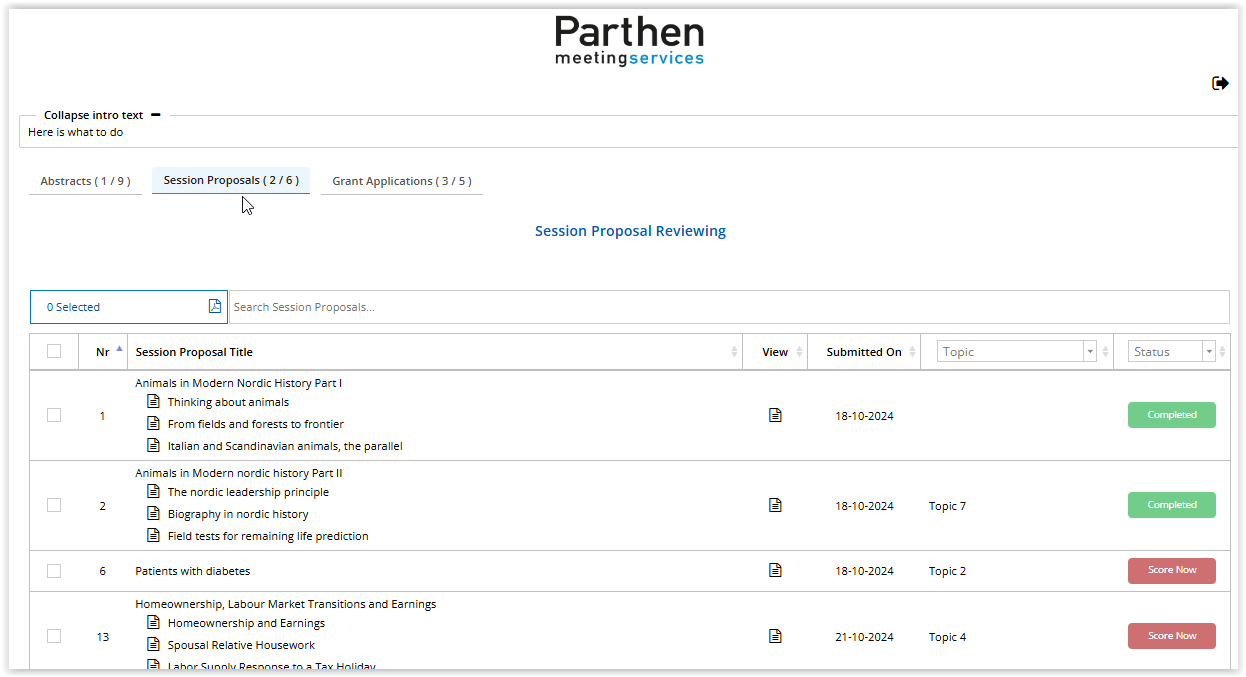1246x677 pixels.
Task: Click Completed button for proposal number 1
Action: click(x=1171, y=415)
